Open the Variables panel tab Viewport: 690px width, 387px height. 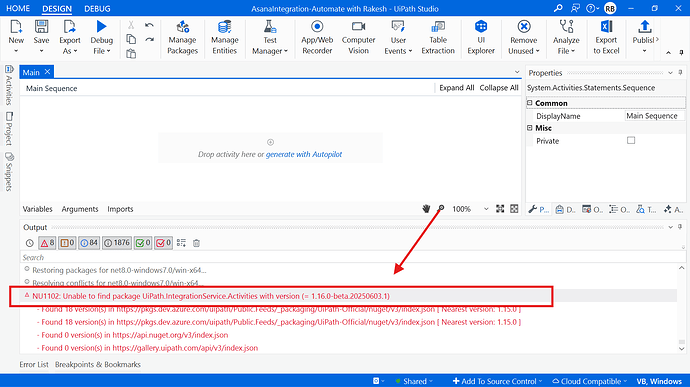[37, 209]
